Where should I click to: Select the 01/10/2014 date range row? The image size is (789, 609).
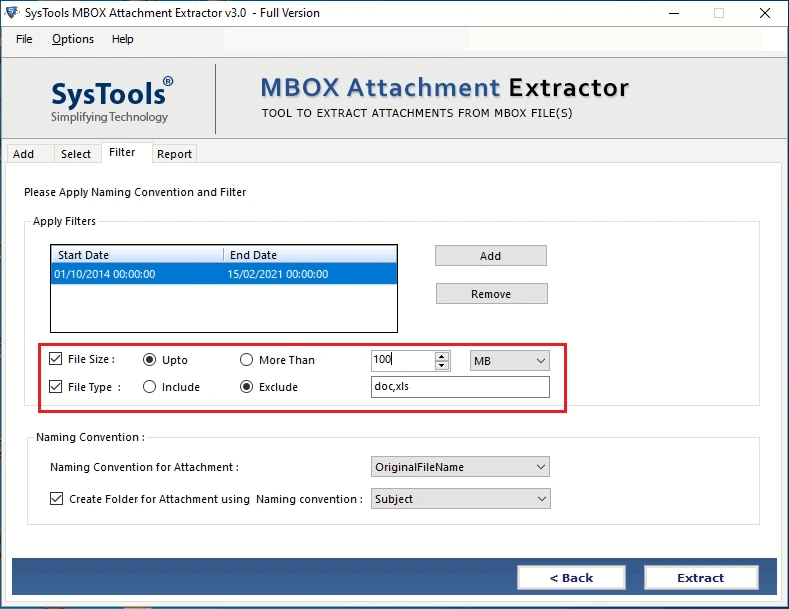pos(224,274)
